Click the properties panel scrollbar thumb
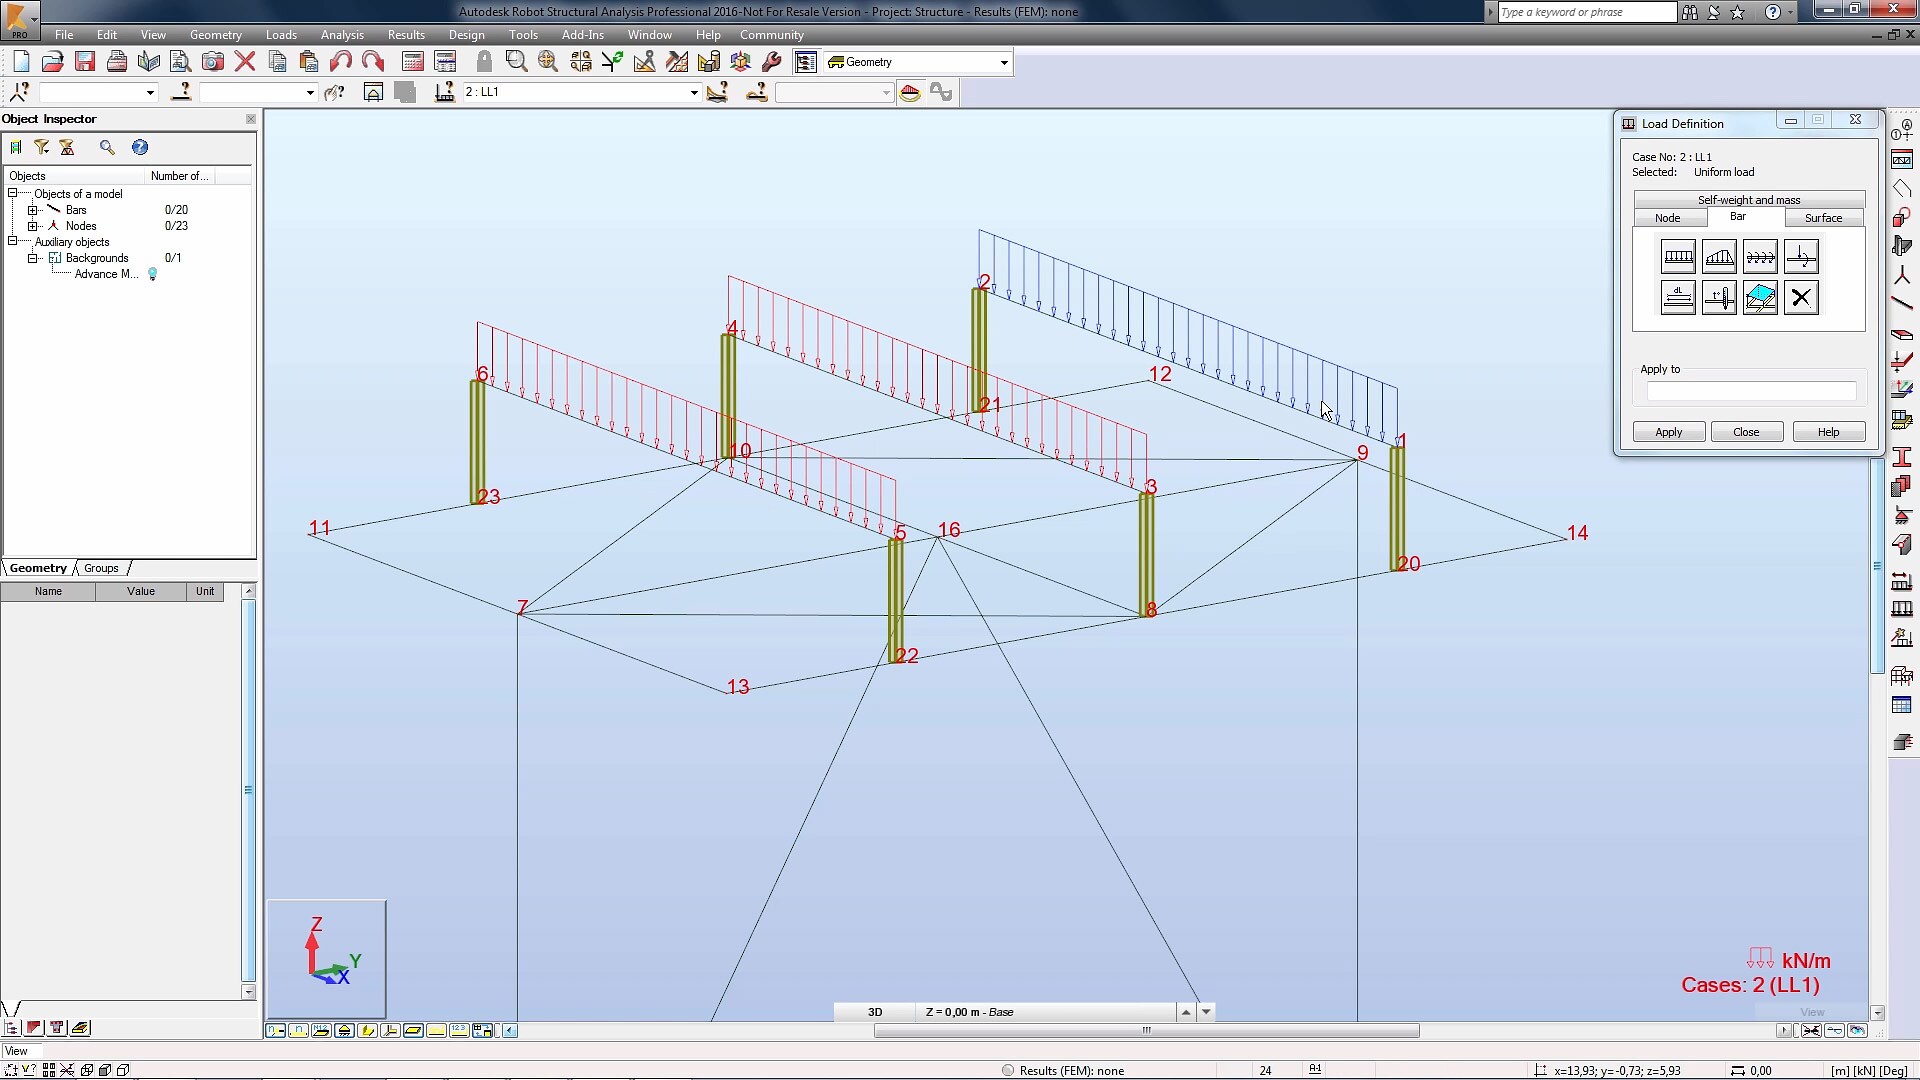This screenshot has height=1080, width=1920. [248, 790]
